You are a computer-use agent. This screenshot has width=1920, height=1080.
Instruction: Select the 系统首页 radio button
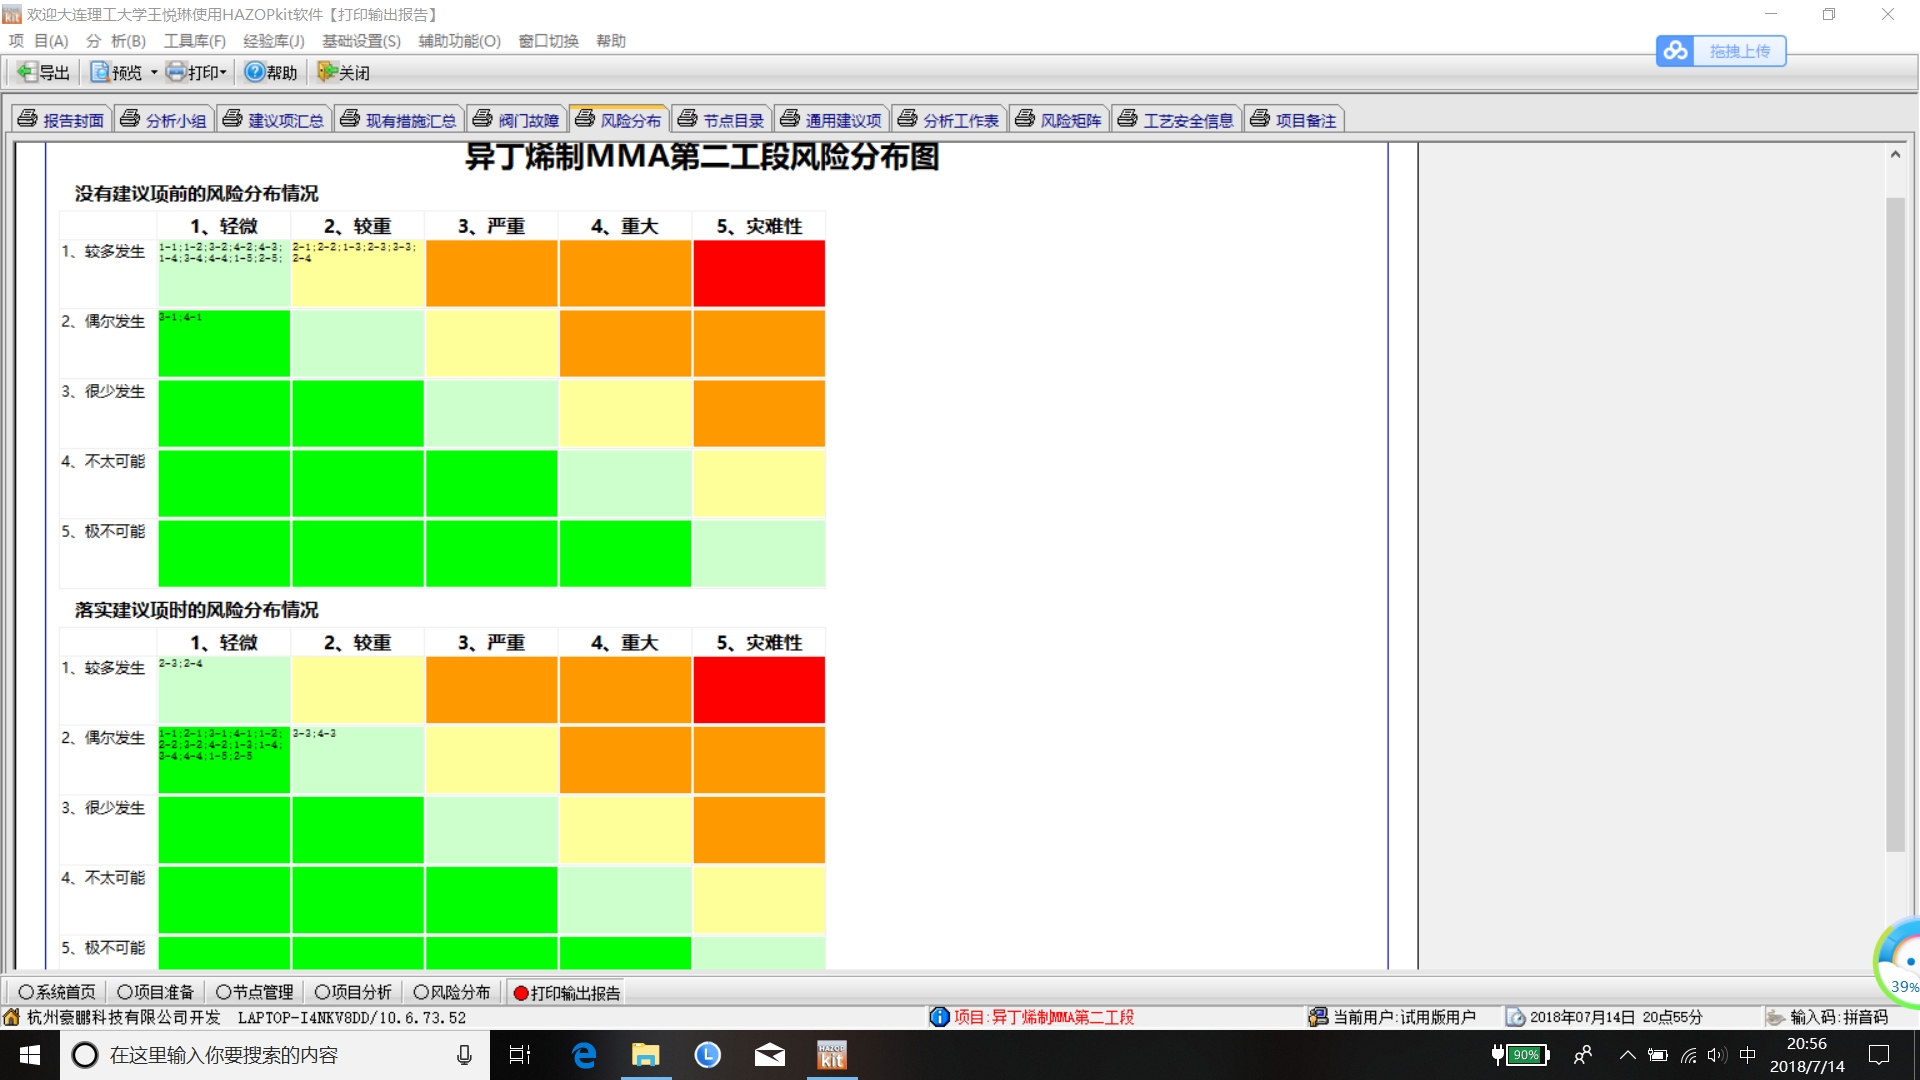click(26, 992)
